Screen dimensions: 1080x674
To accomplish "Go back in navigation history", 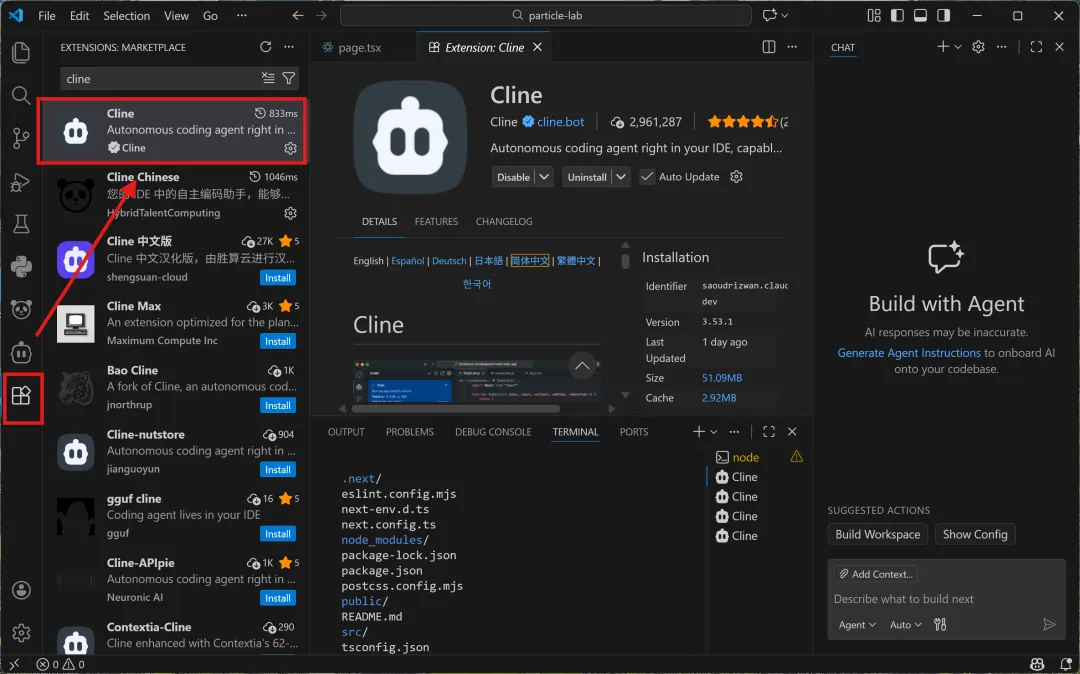I will point(298,15).
